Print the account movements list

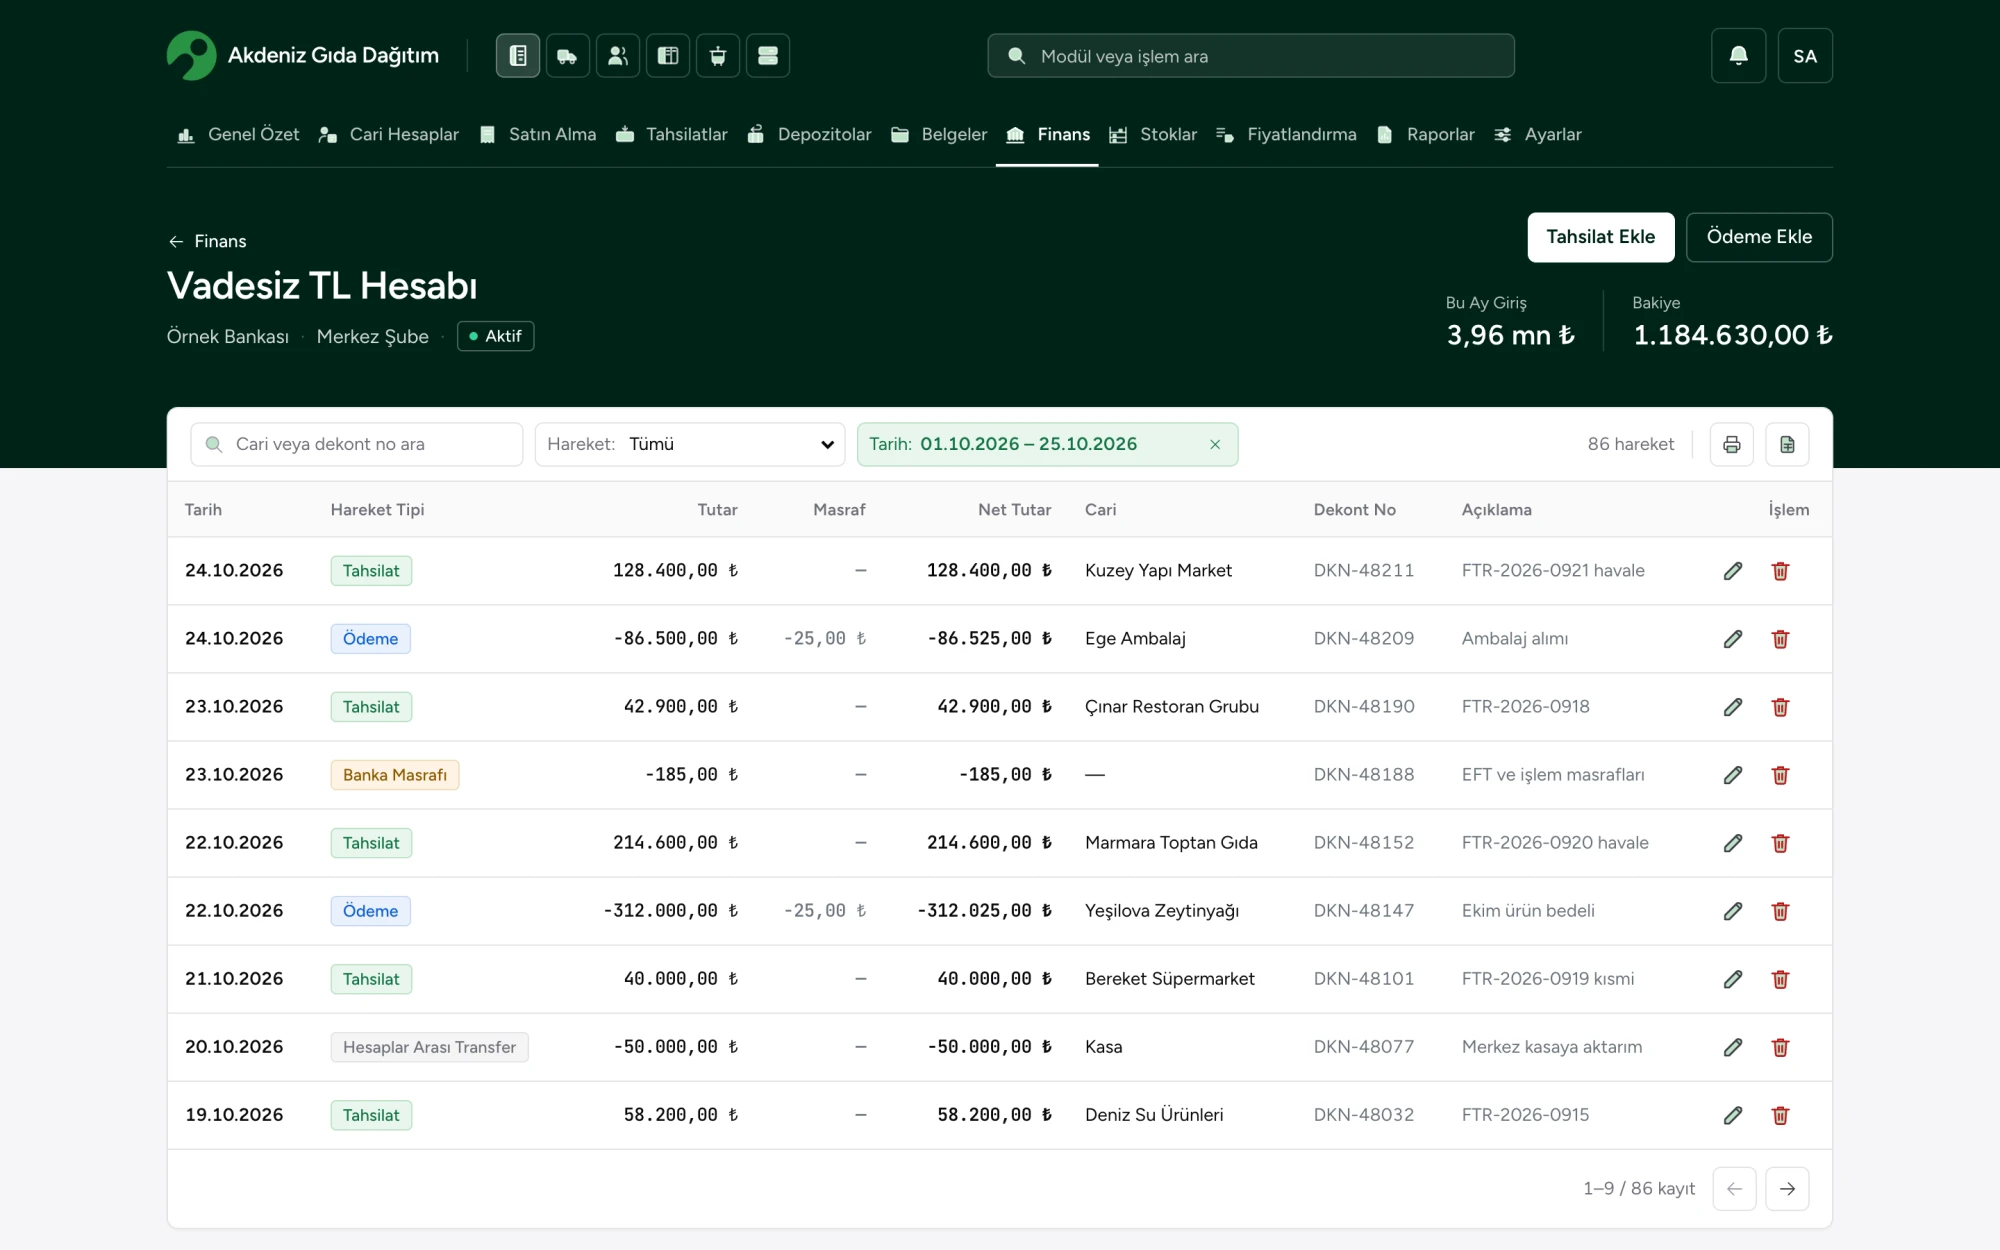click(1732, 444)
